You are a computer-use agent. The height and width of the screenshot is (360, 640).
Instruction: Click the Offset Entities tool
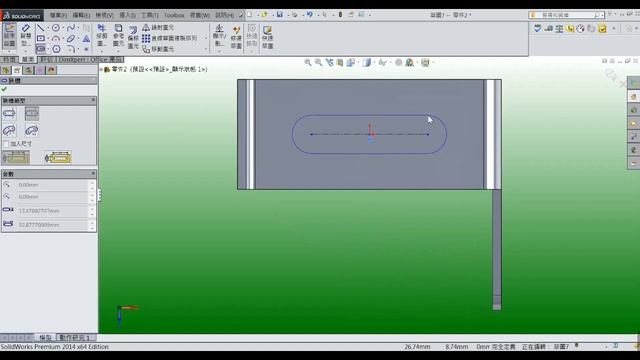(133, 37)
